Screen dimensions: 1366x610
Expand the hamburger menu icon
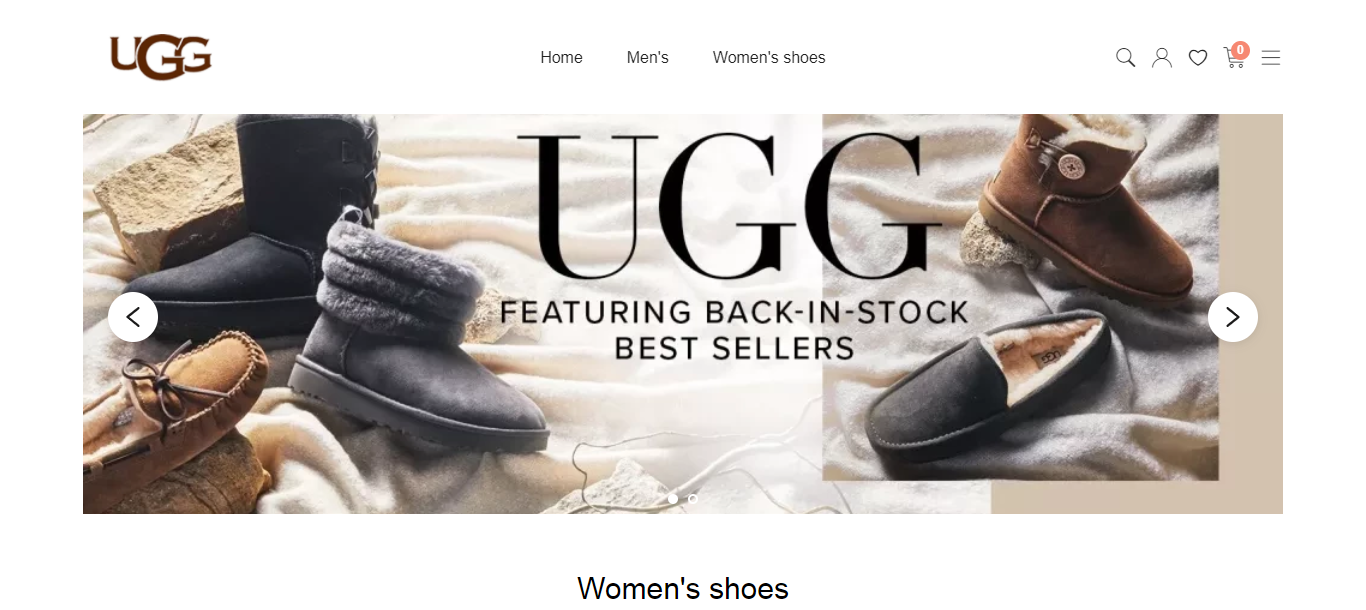coord(1270,58)
